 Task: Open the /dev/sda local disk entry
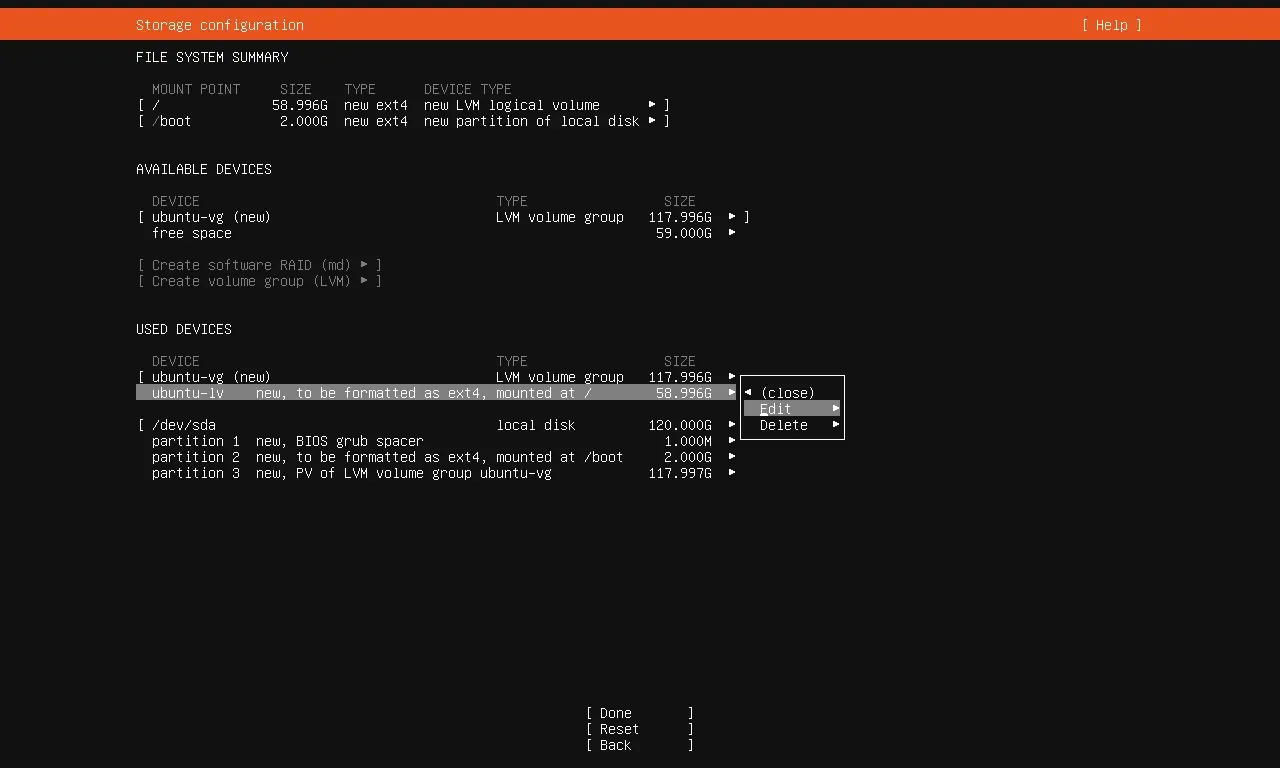click(443, 425)
